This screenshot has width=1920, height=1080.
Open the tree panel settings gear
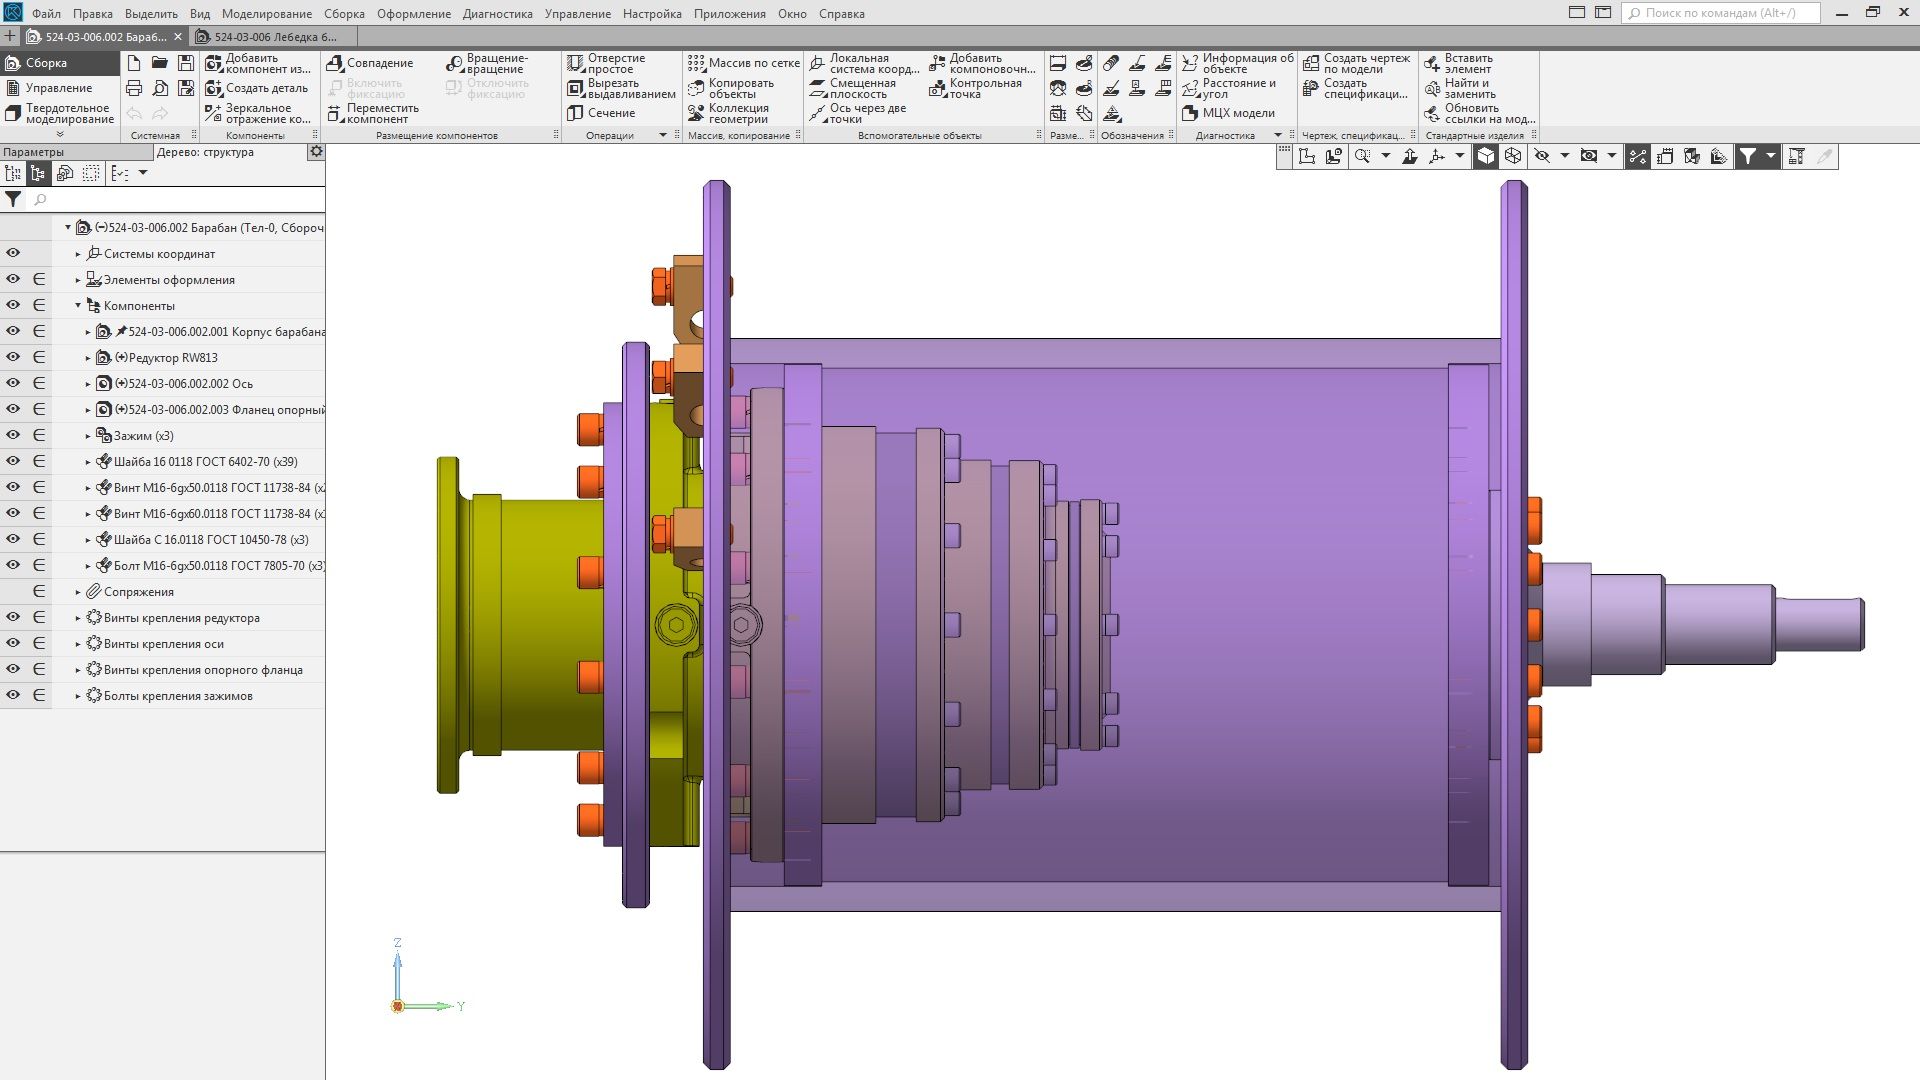coord(316,152)
